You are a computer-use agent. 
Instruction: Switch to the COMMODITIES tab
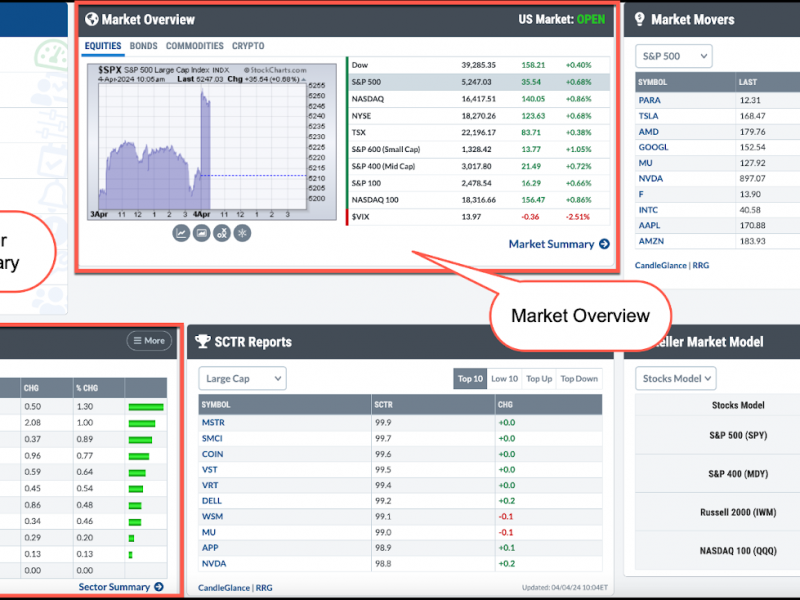pos(194,46)
